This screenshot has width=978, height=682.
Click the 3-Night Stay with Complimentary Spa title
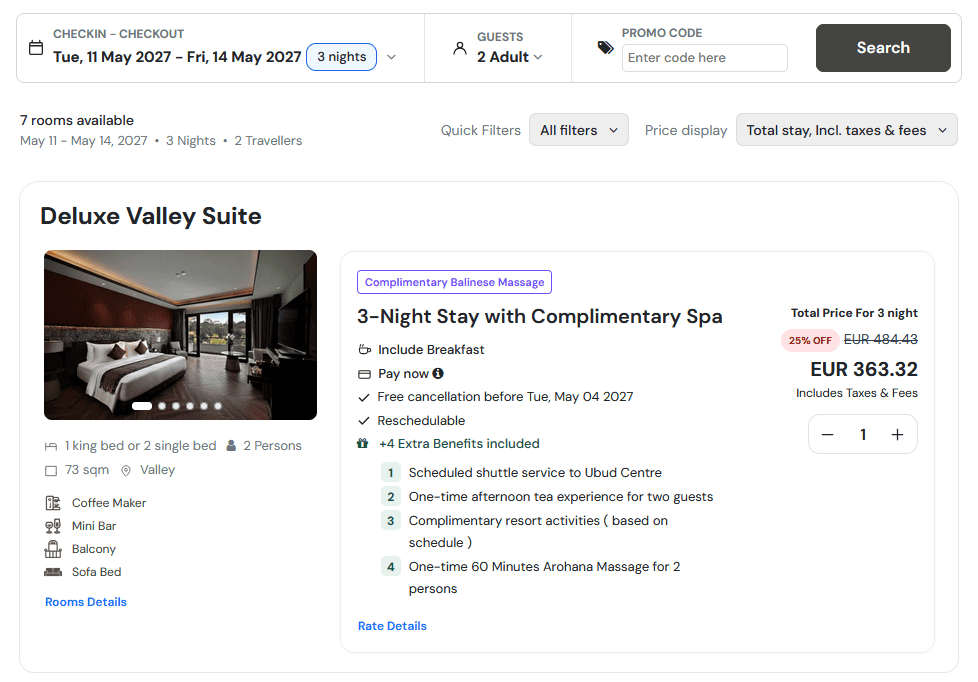pos(540,316)
